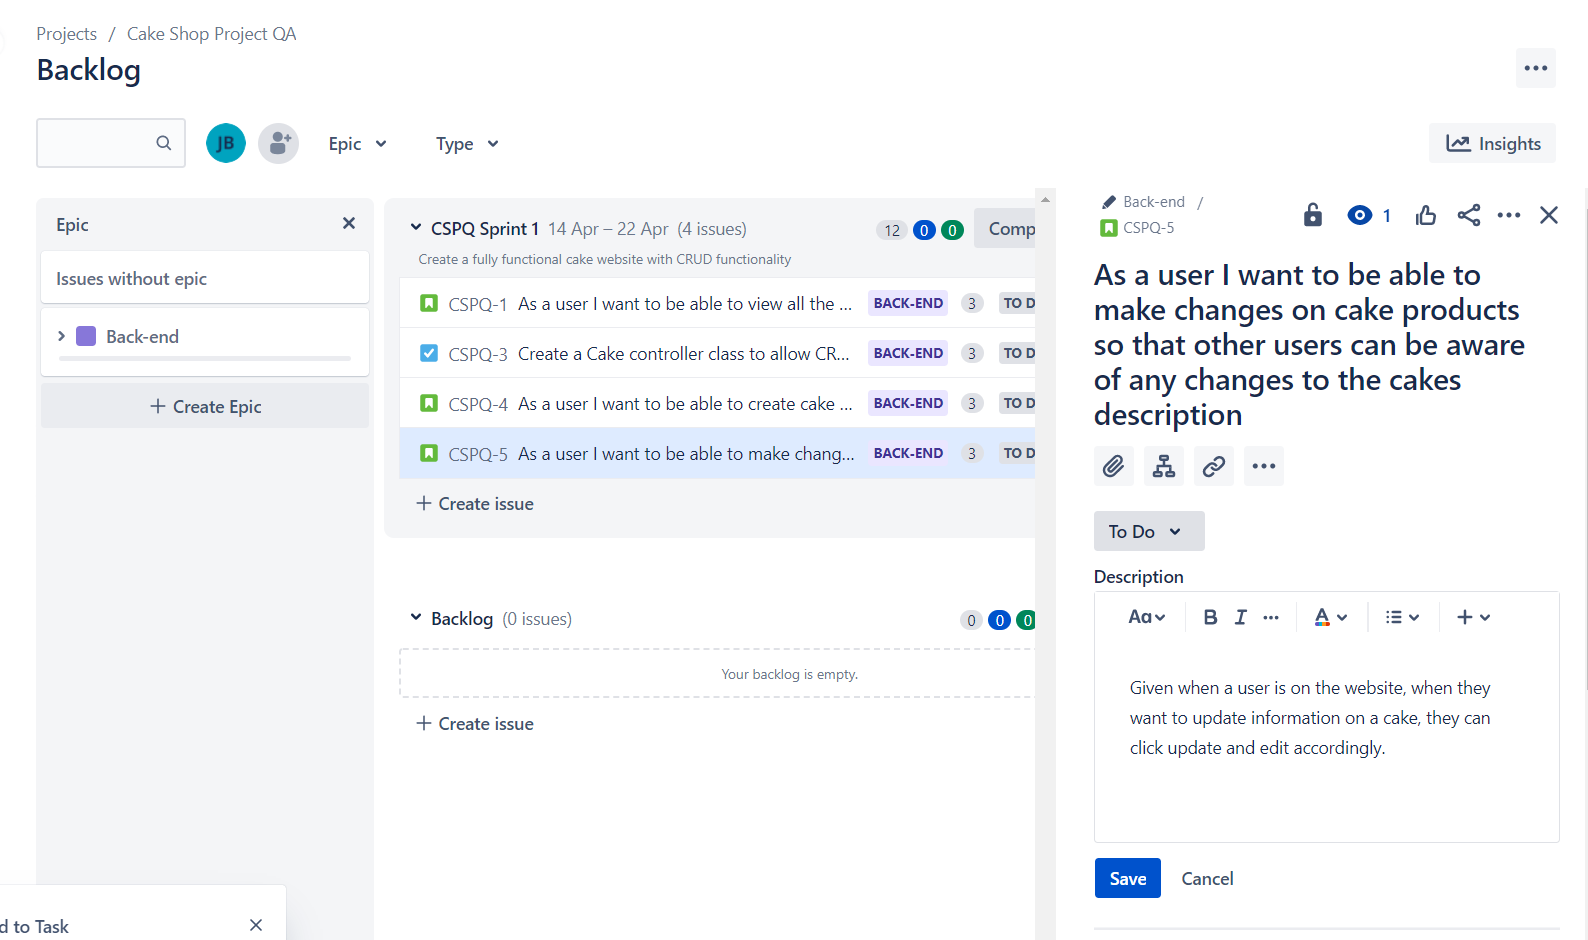
Task: Open more options beside the link icon
Action: [1264, 466]
